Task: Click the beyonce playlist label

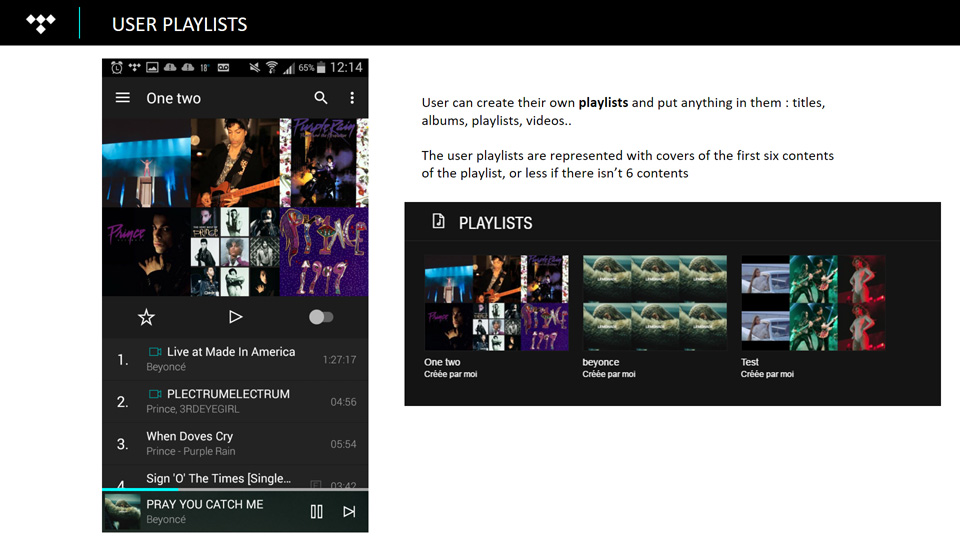Action: (601, 362)
